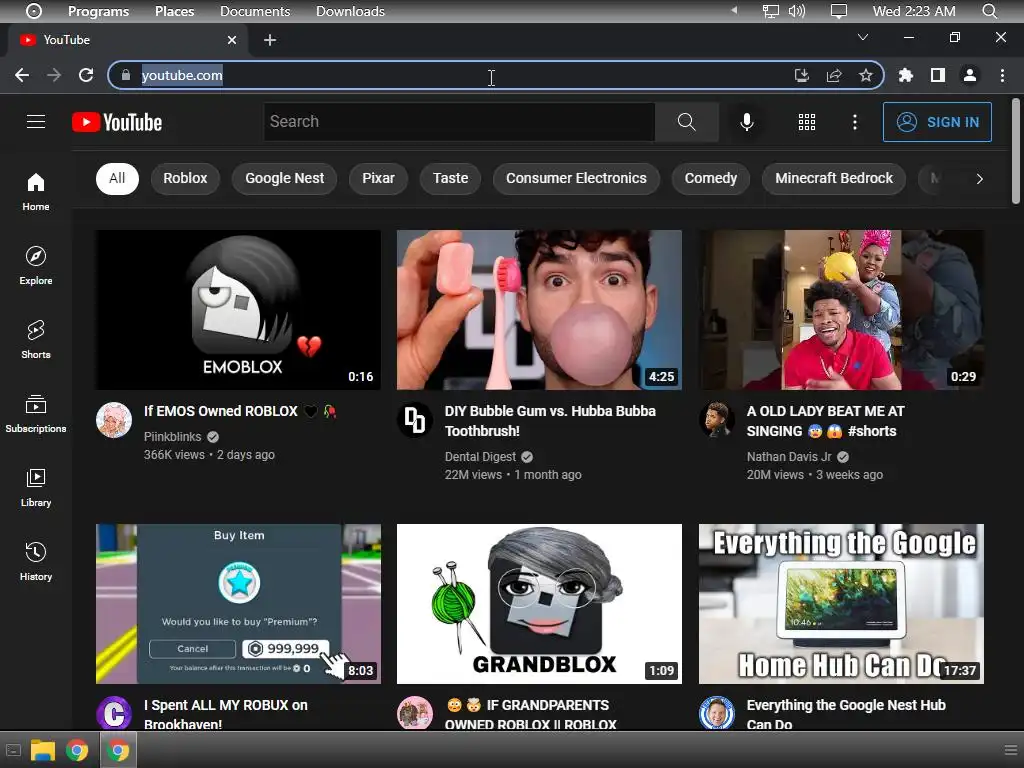Open Dental Digest channel avatar

coord(415,420)
